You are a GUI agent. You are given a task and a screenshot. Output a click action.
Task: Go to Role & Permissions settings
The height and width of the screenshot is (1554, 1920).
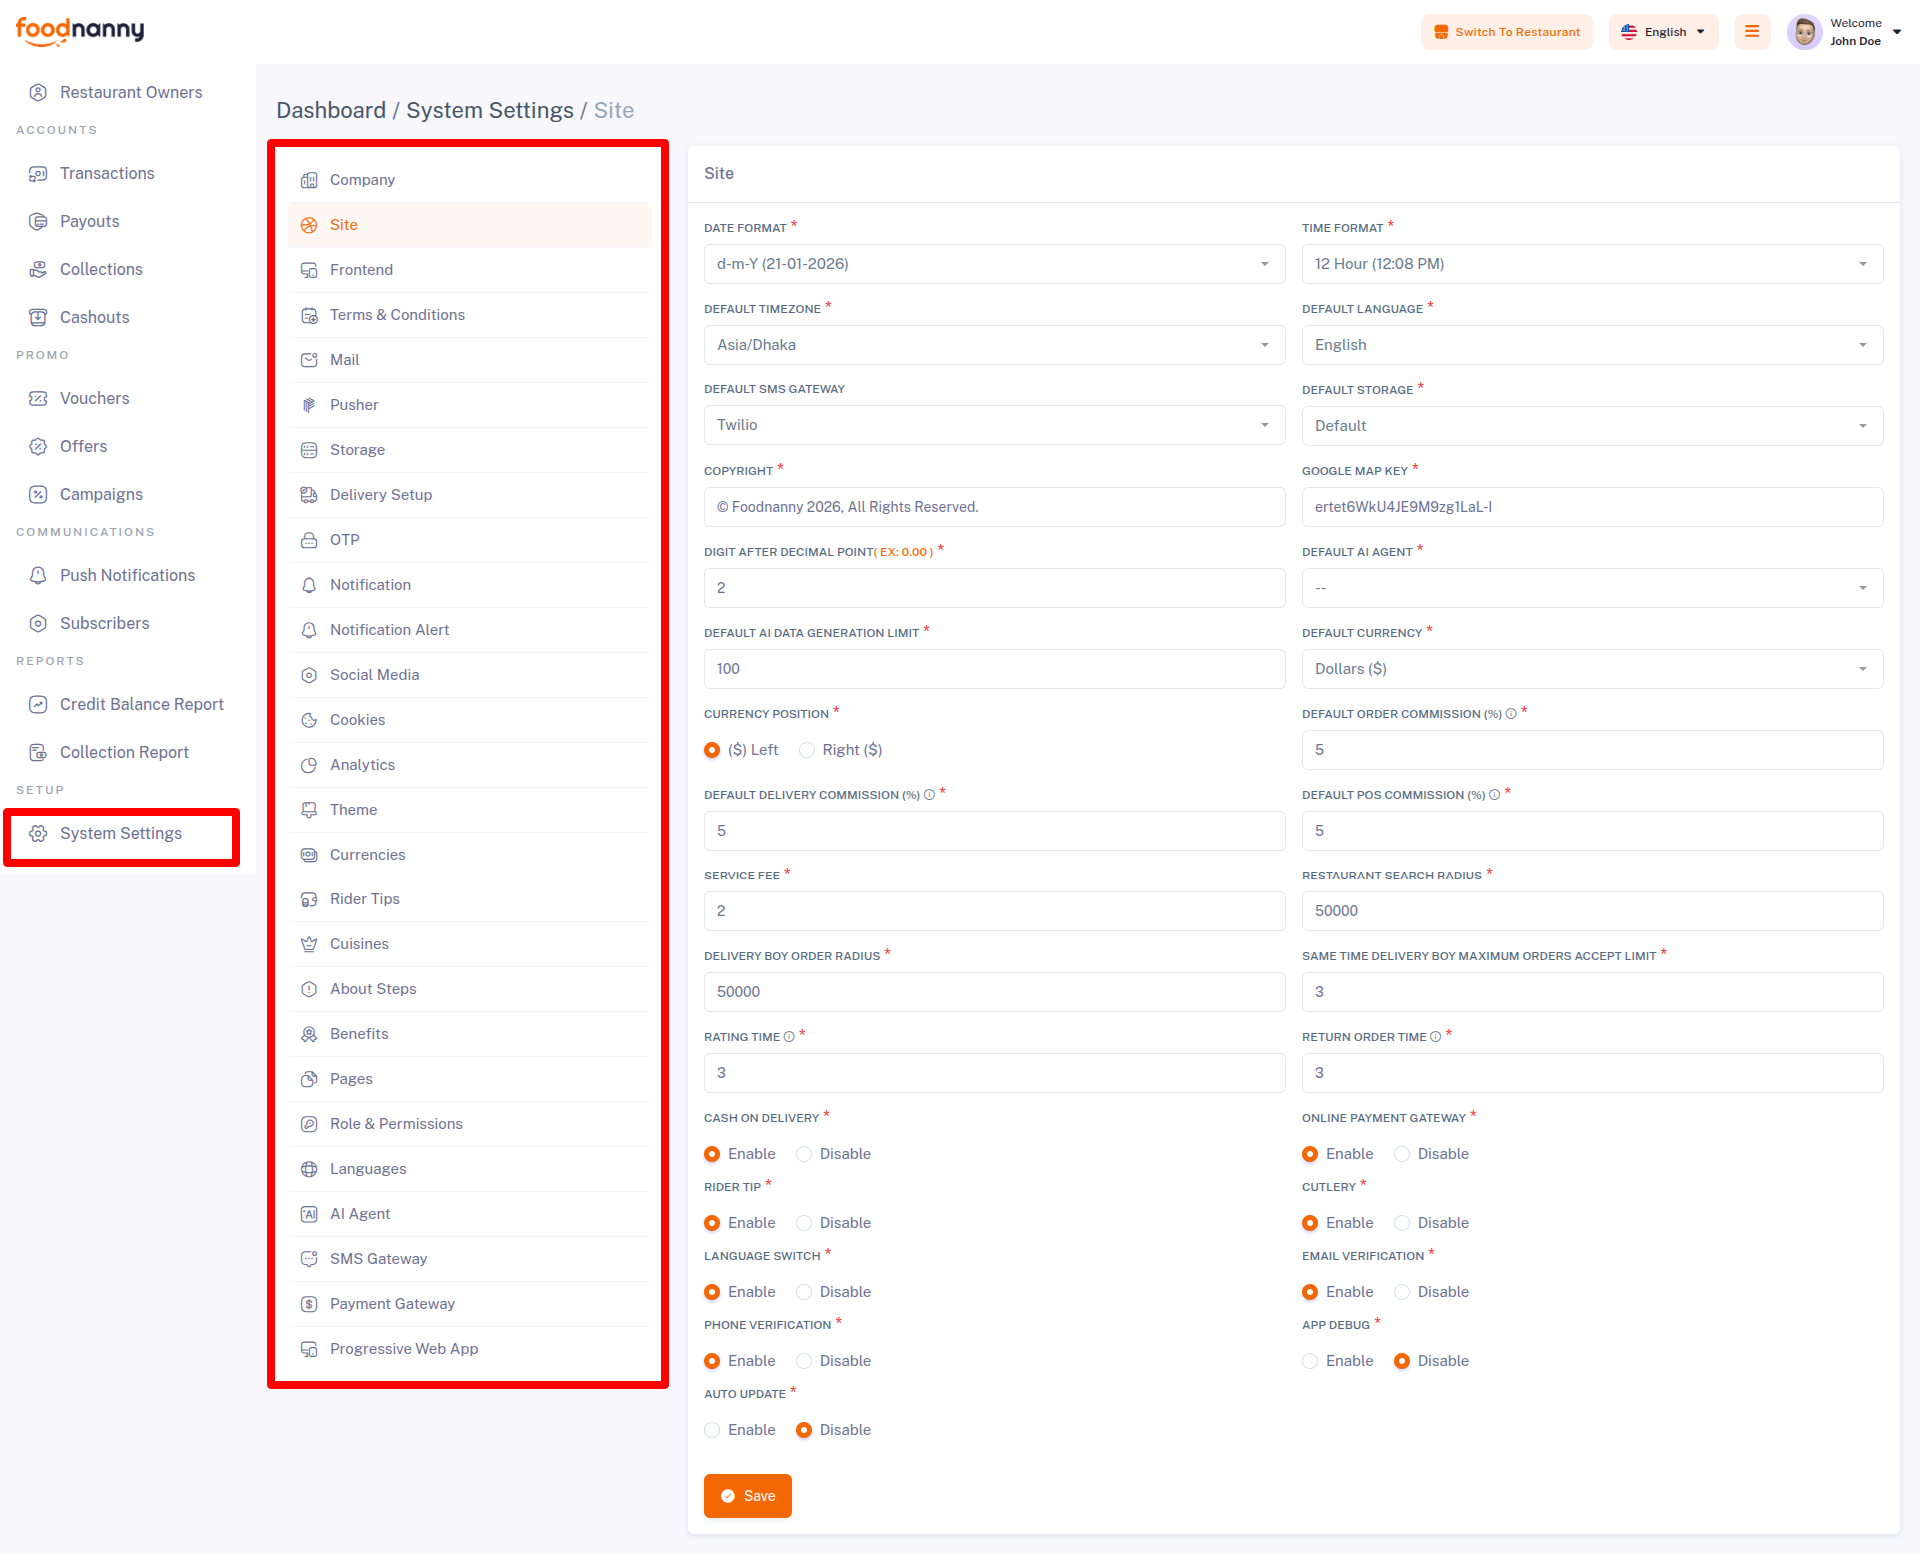click(396, 1124)
